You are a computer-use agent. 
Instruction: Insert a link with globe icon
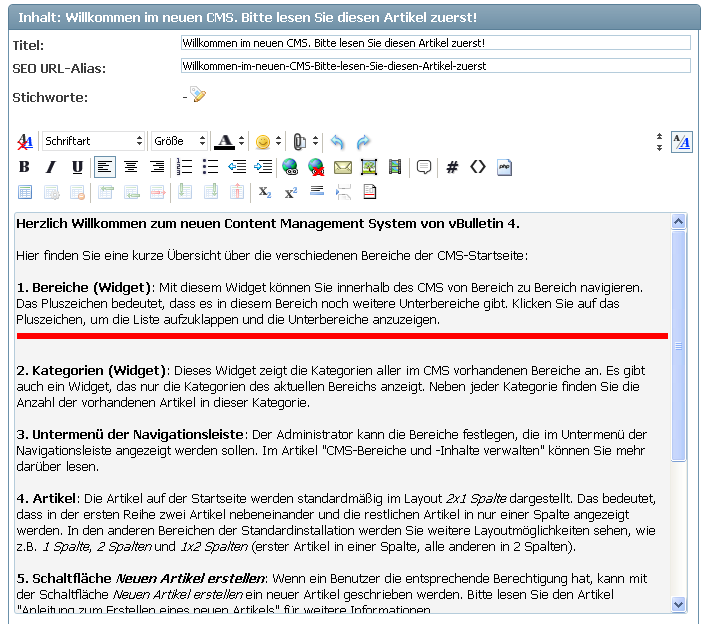(x=290, y=167)
